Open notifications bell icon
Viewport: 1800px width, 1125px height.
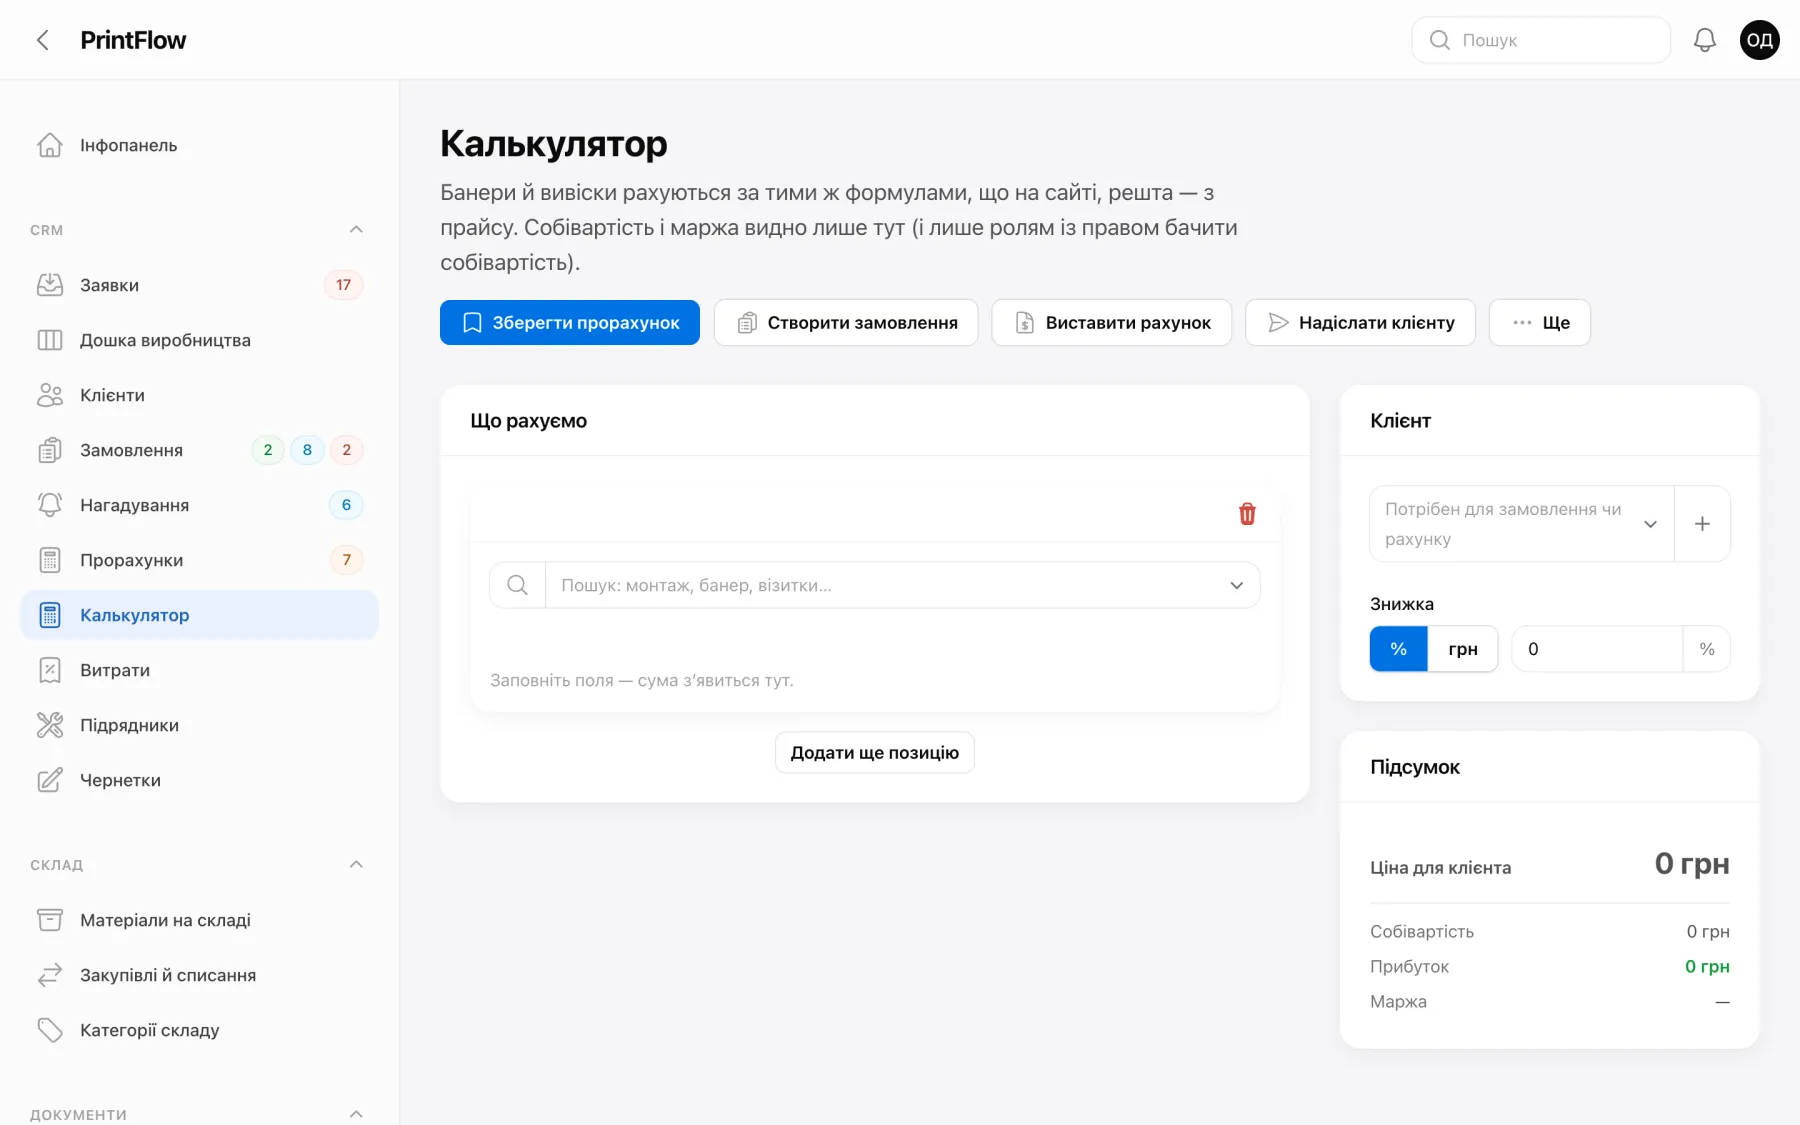[x=1705, y=40]
